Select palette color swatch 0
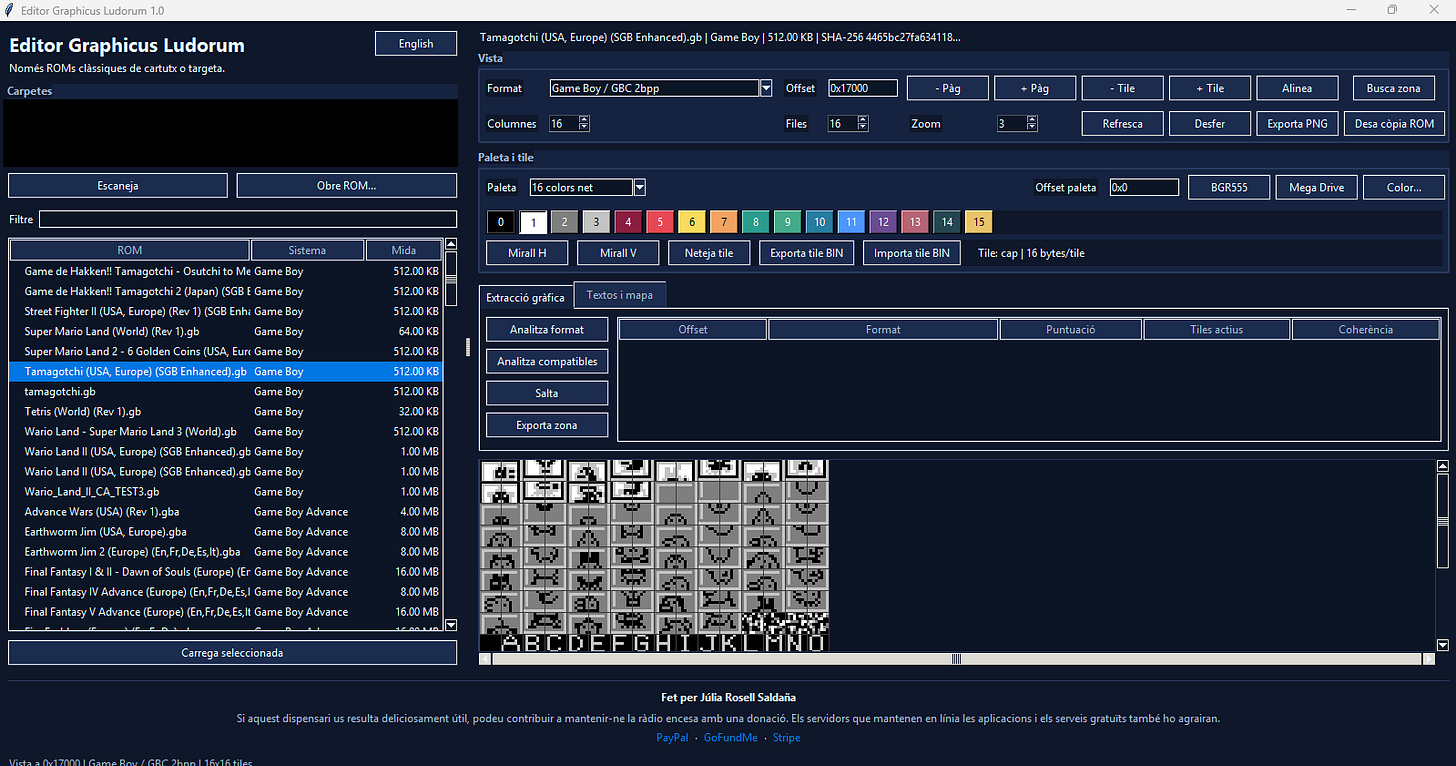1456x766 pixels. point(500,222)
